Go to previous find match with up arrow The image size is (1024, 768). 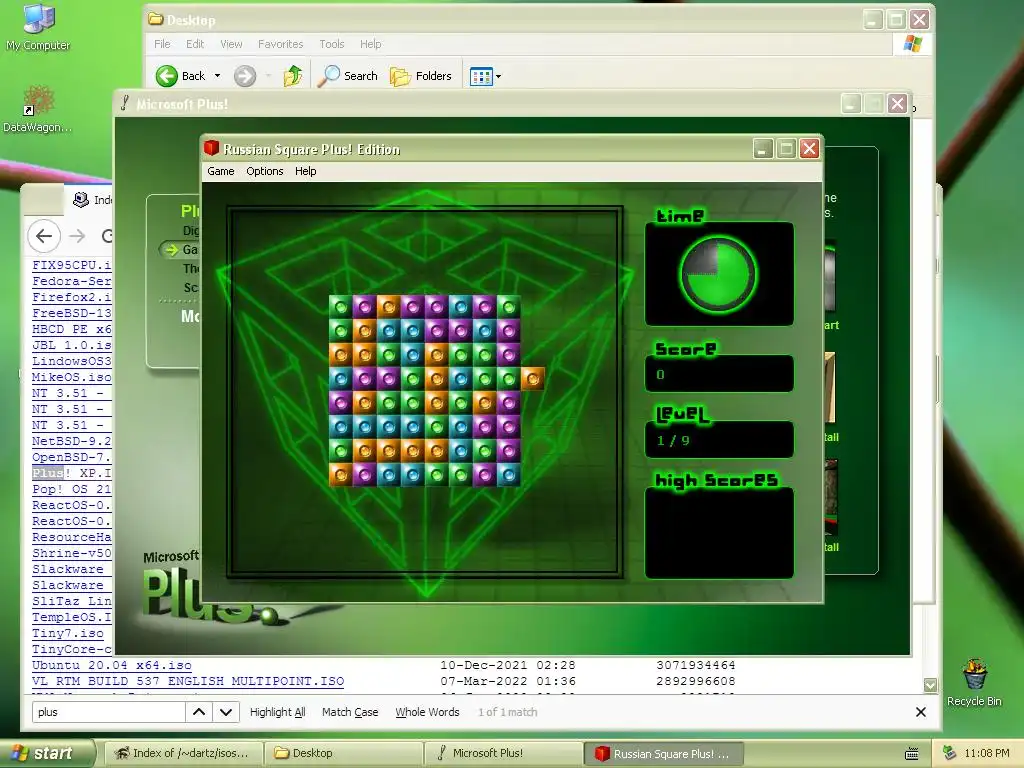(x=199, y=712)
